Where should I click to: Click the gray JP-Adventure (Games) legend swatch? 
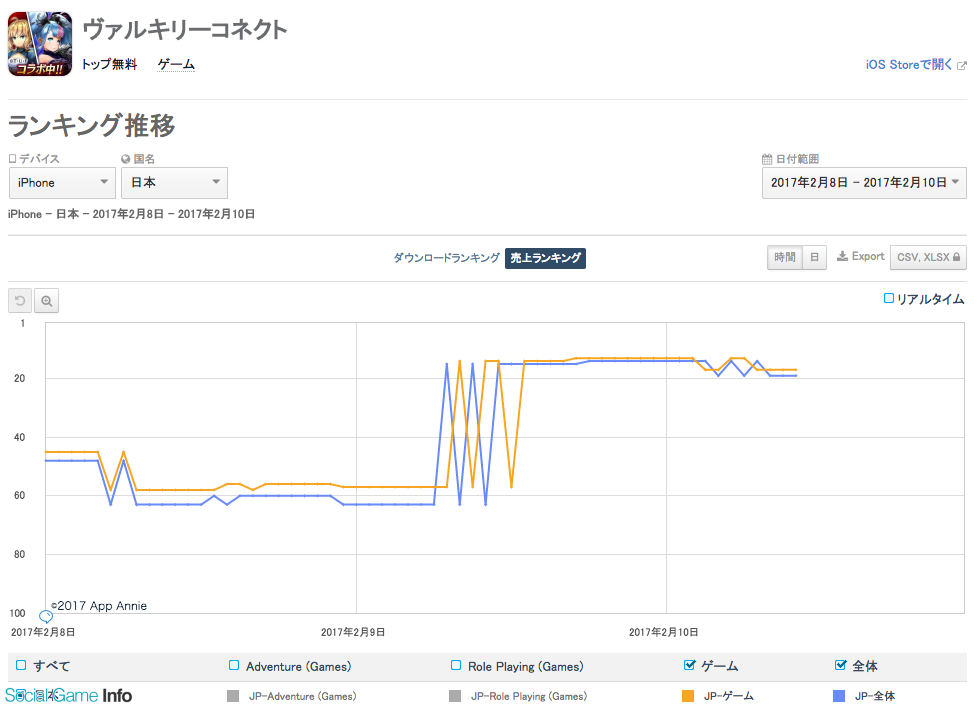[233, 696]
